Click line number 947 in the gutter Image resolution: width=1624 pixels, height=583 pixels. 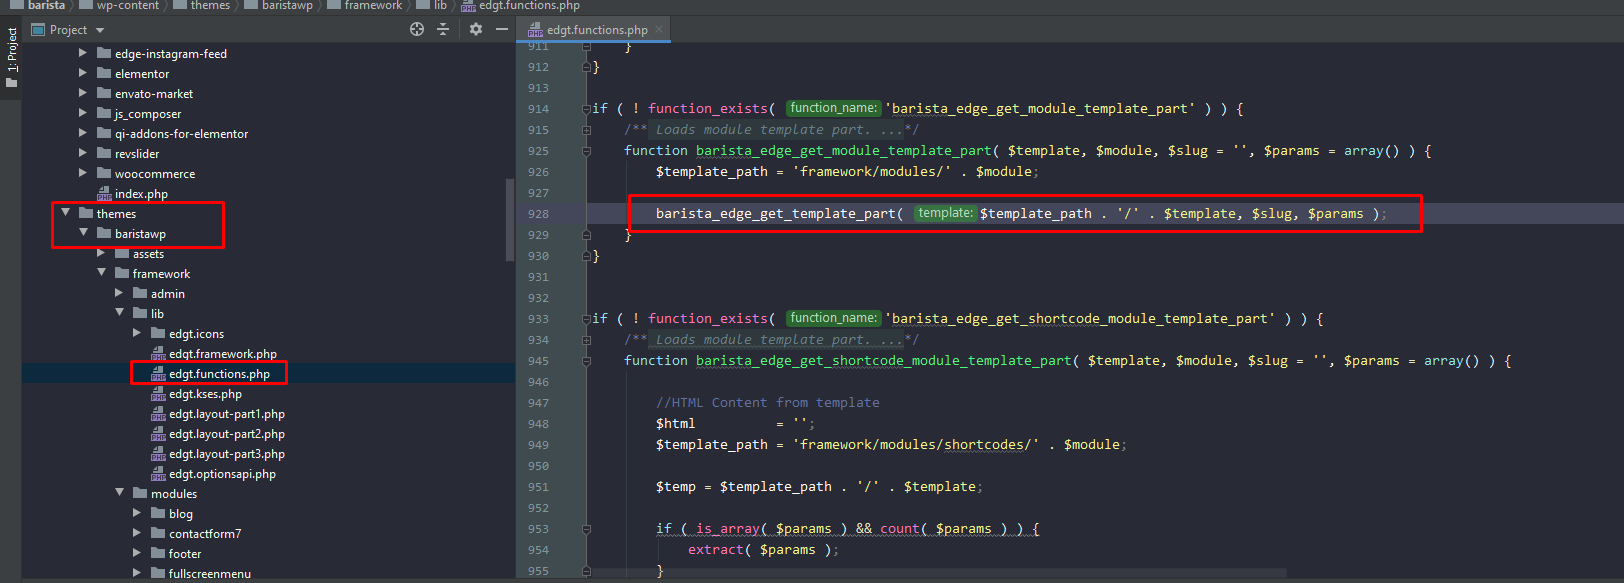(x=538, y=403)
